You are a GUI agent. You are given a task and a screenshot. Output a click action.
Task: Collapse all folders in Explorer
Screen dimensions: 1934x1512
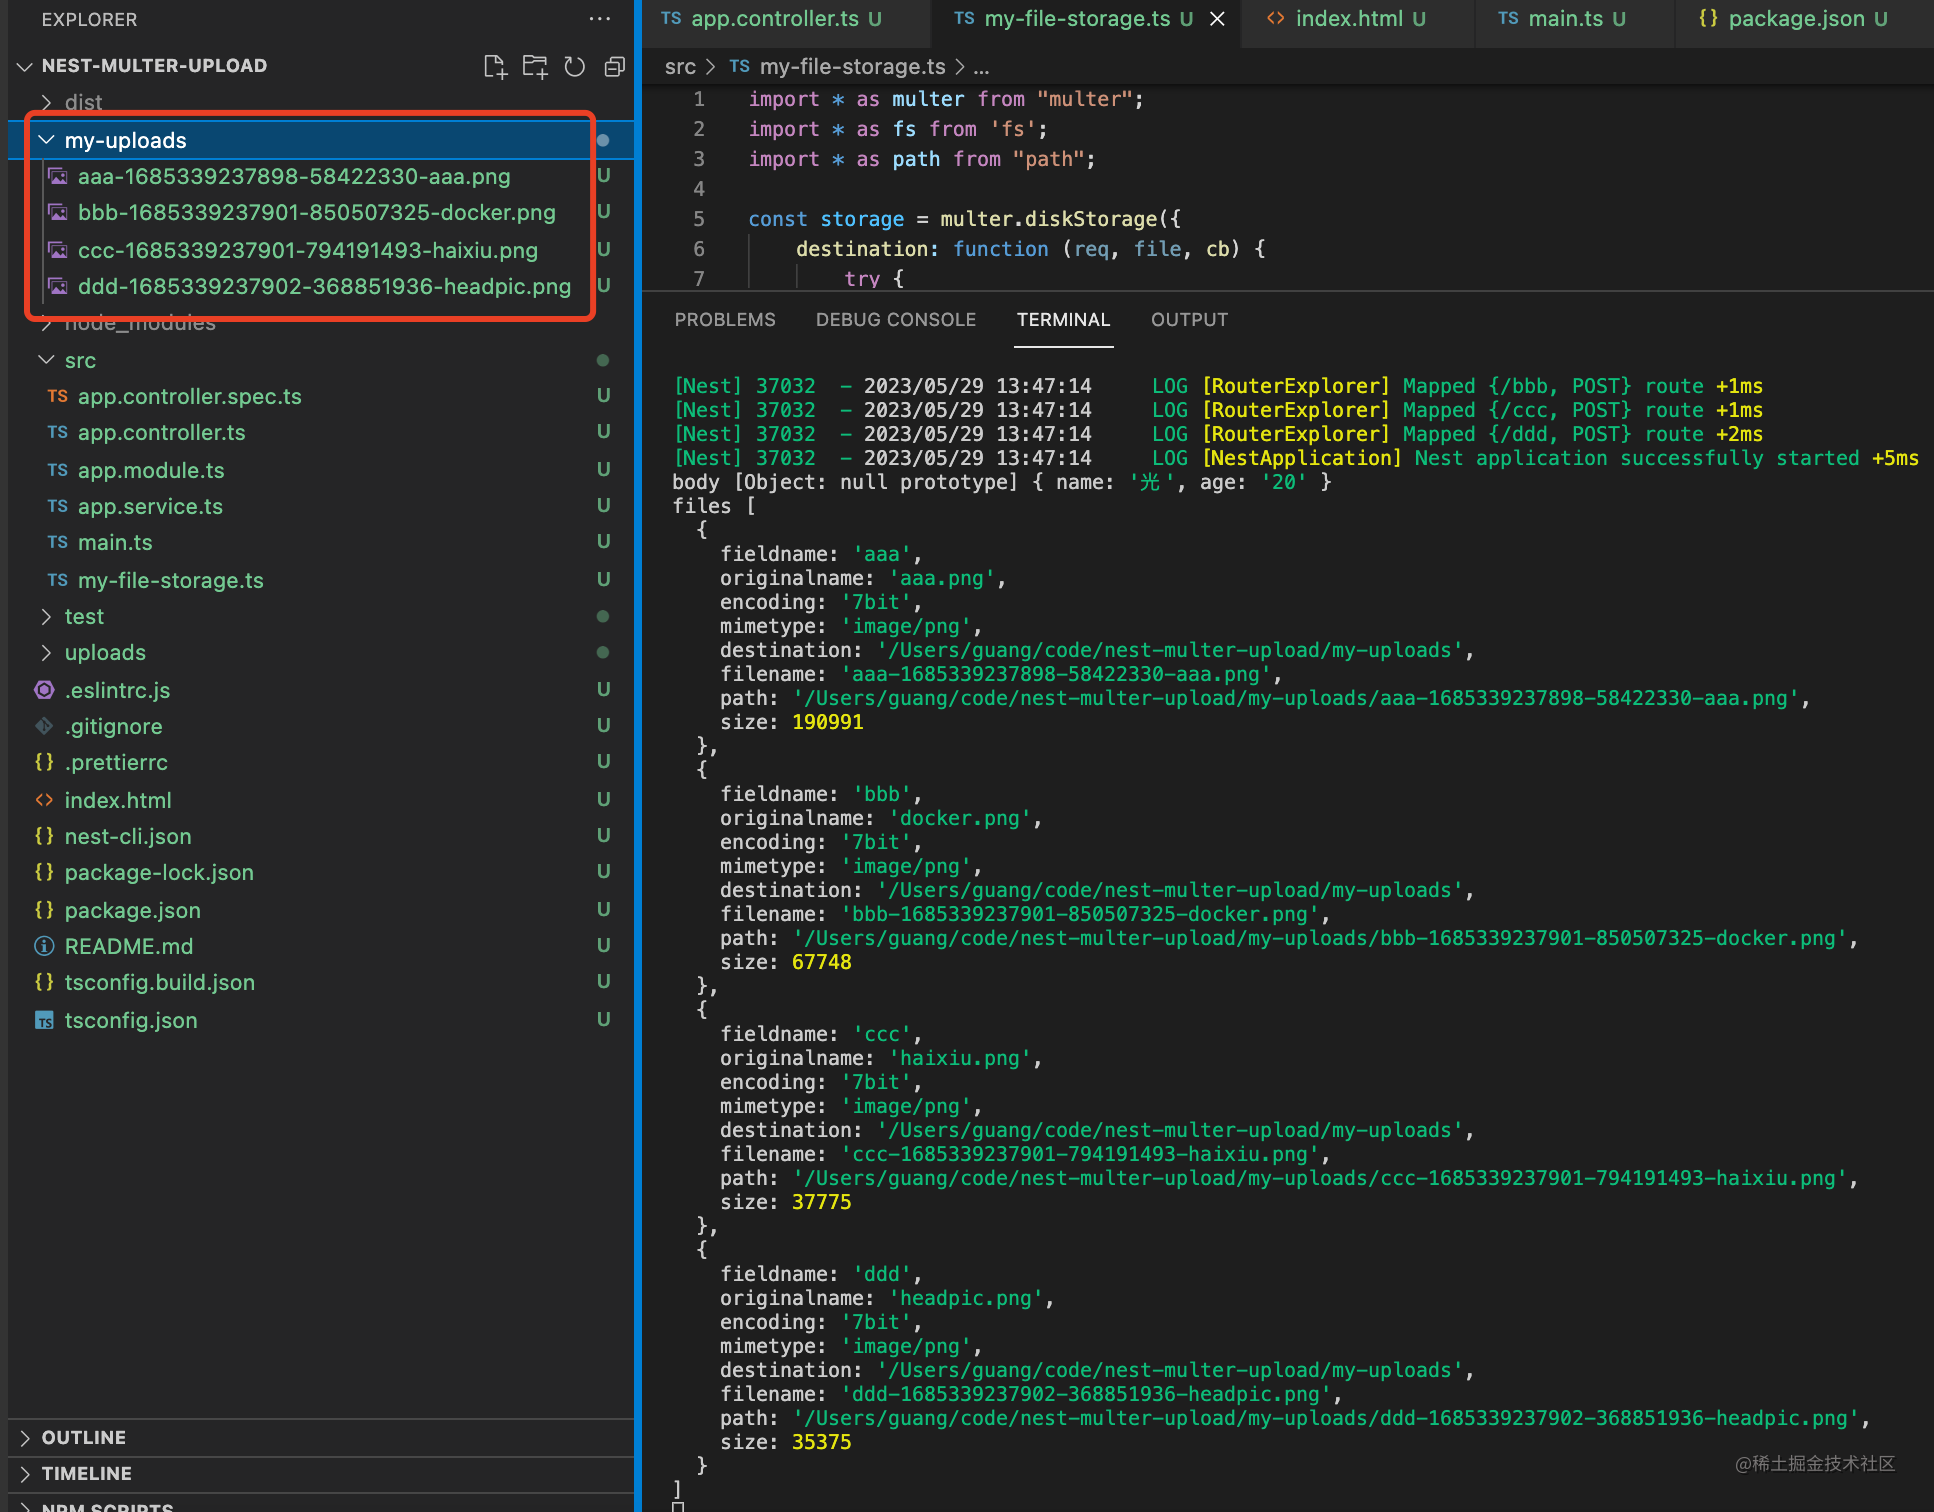pos(614,67)
